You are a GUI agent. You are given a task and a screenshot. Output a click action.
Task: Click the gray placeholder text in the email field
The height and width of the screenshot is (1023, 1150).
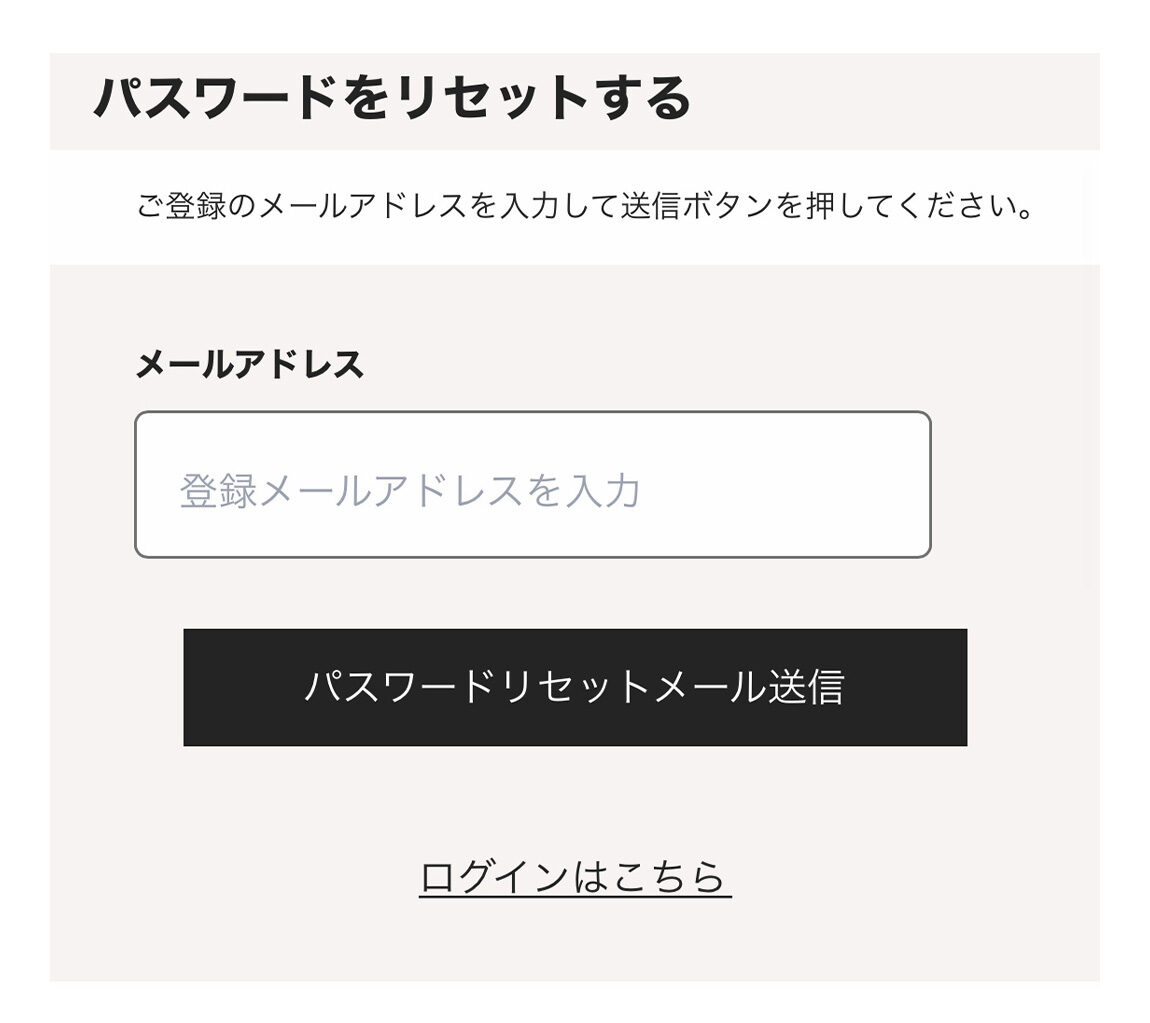click(411, 491)
